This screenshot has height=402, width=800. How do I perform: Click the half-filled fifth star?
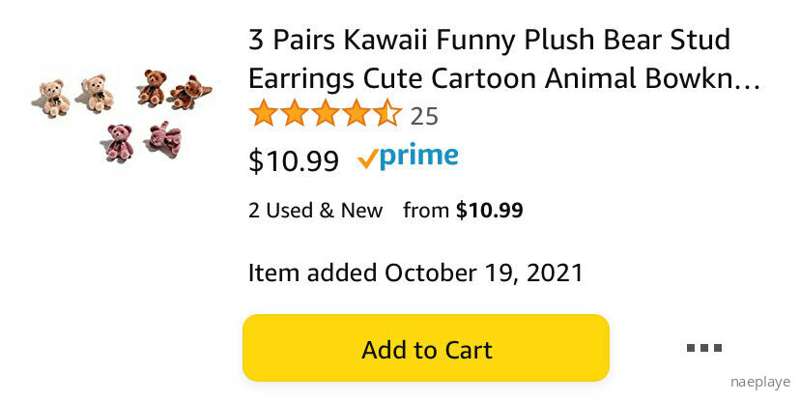click(x=388, y=113)
